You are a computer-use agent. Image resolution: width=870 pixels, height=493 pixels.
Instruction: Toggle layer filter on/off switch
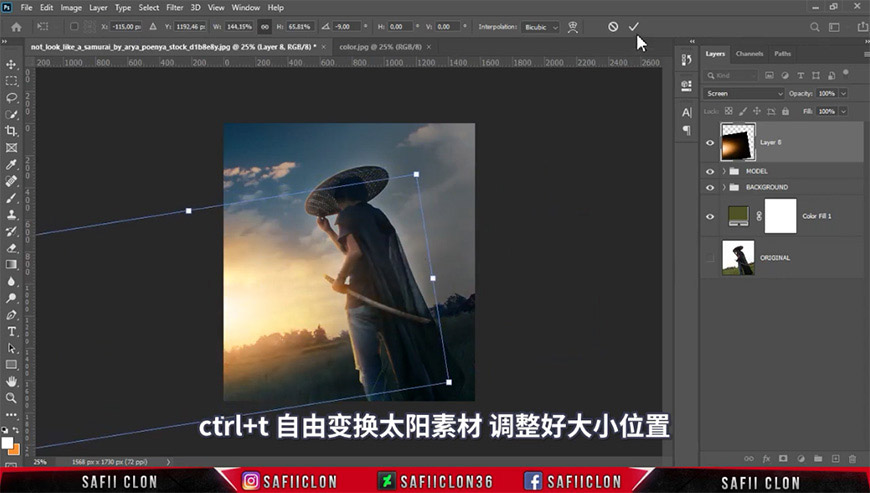pyautogui.click(x=846, y=73)
